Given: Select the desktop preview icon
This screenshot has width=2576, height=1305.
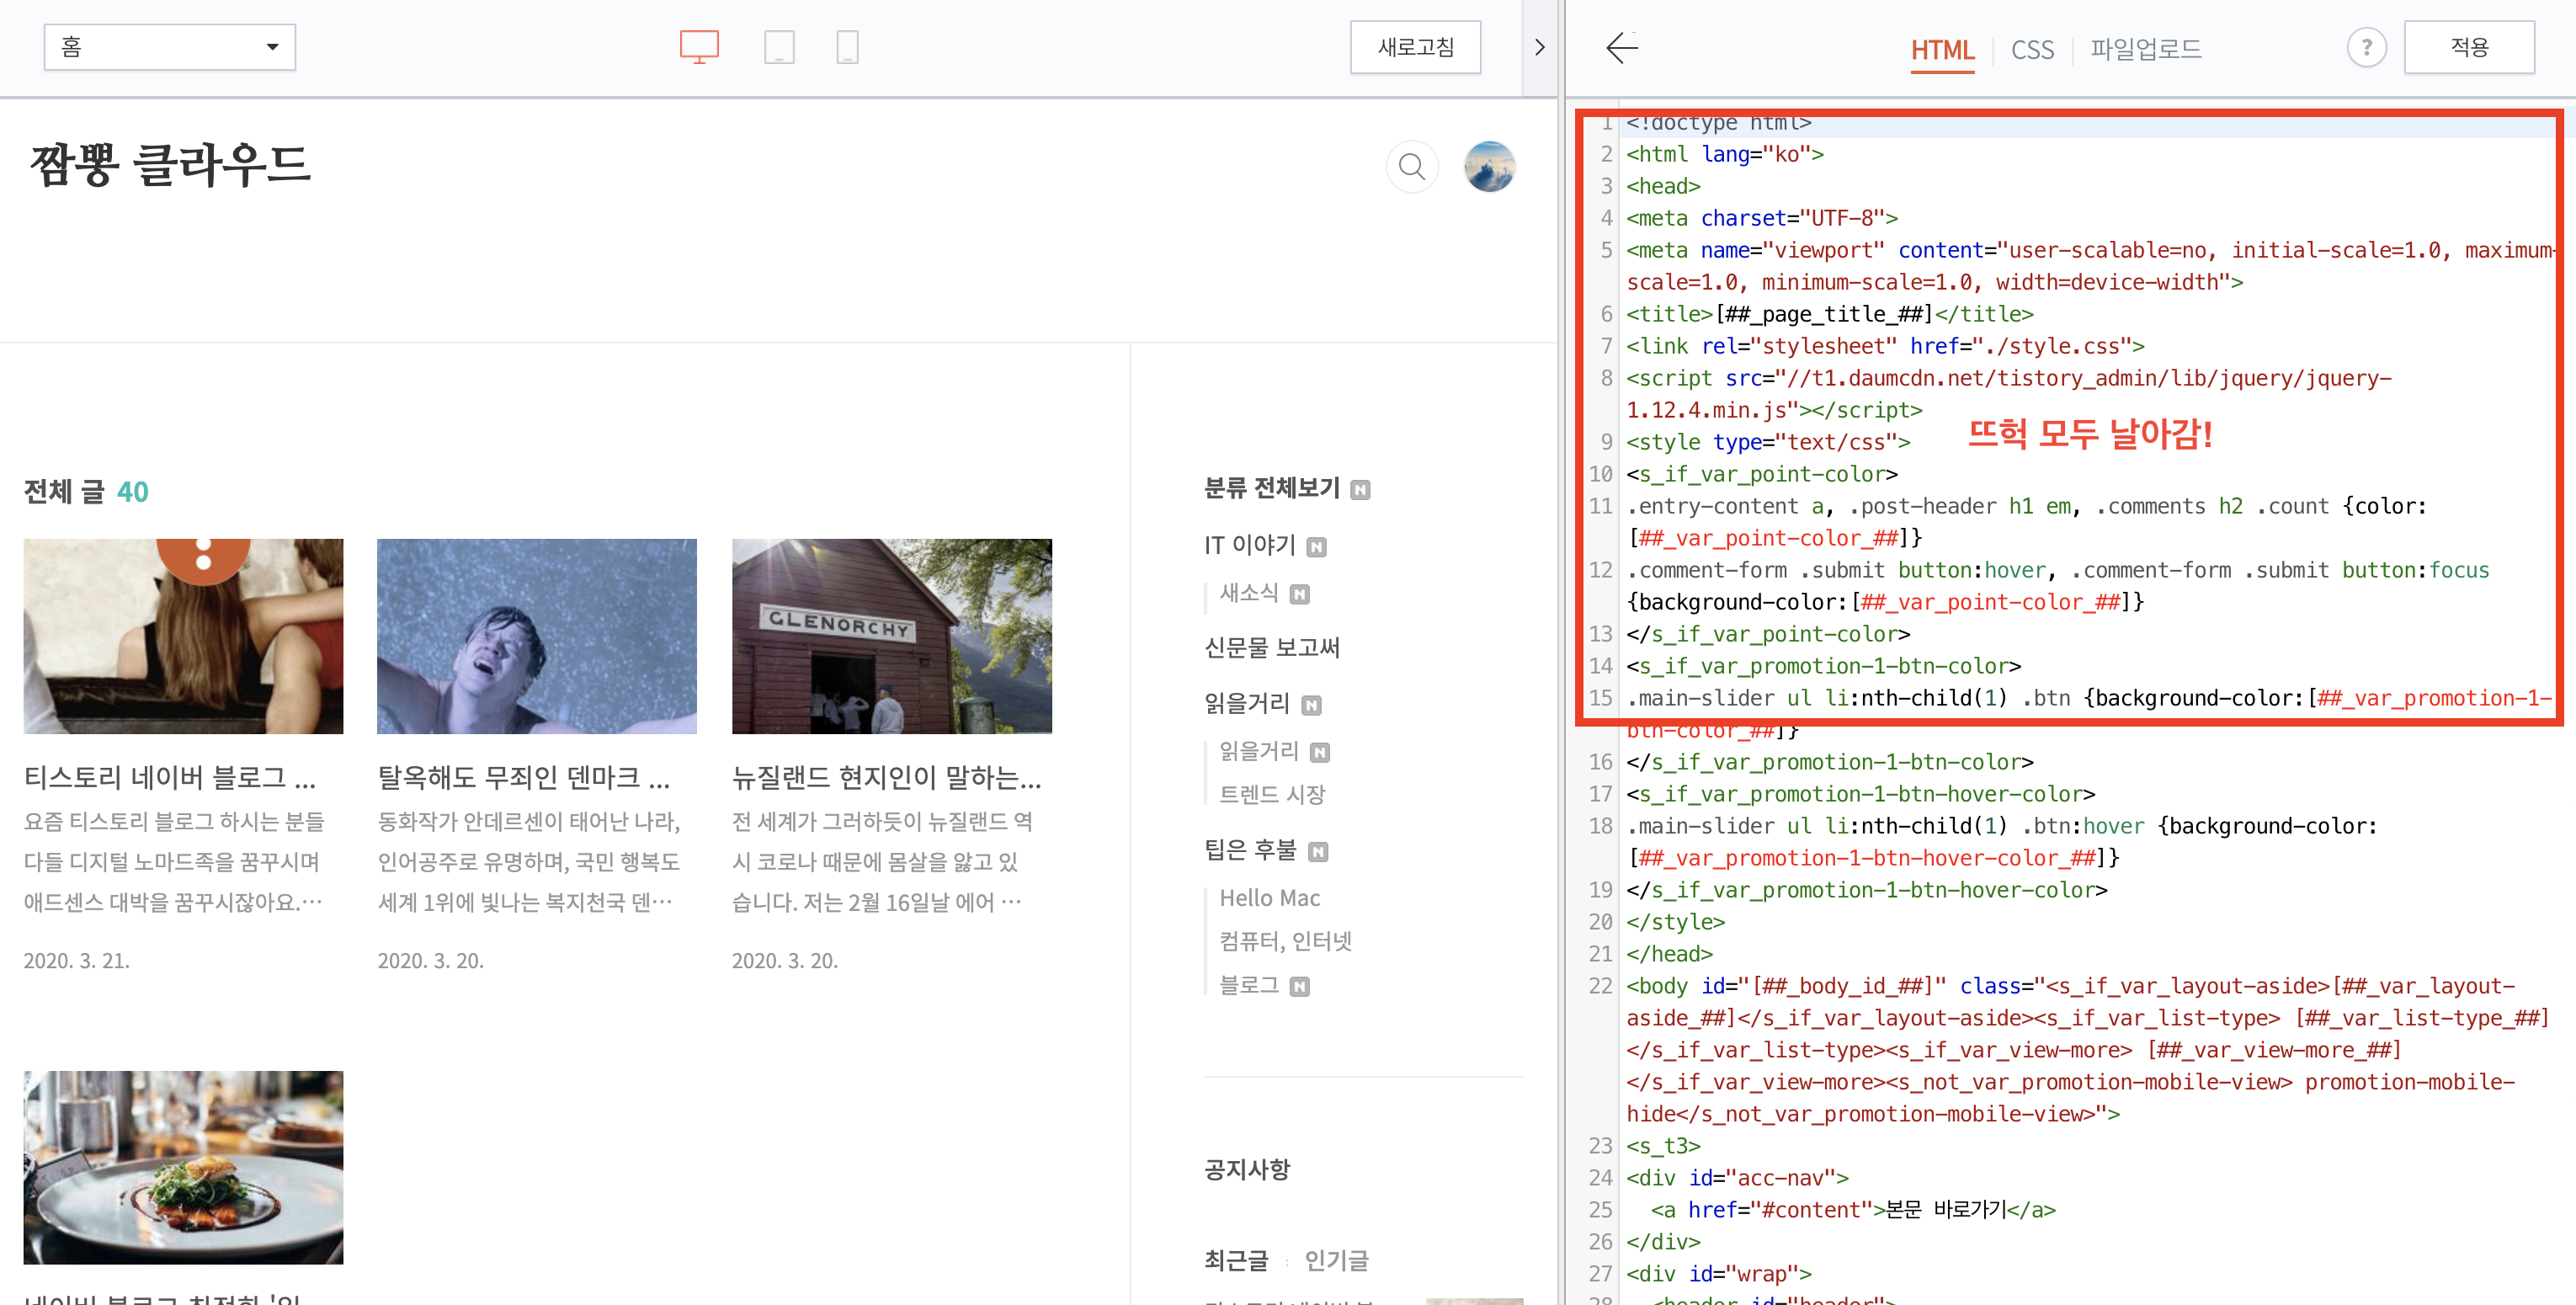Looking at the screenshot, I should (x=699, y=47).
